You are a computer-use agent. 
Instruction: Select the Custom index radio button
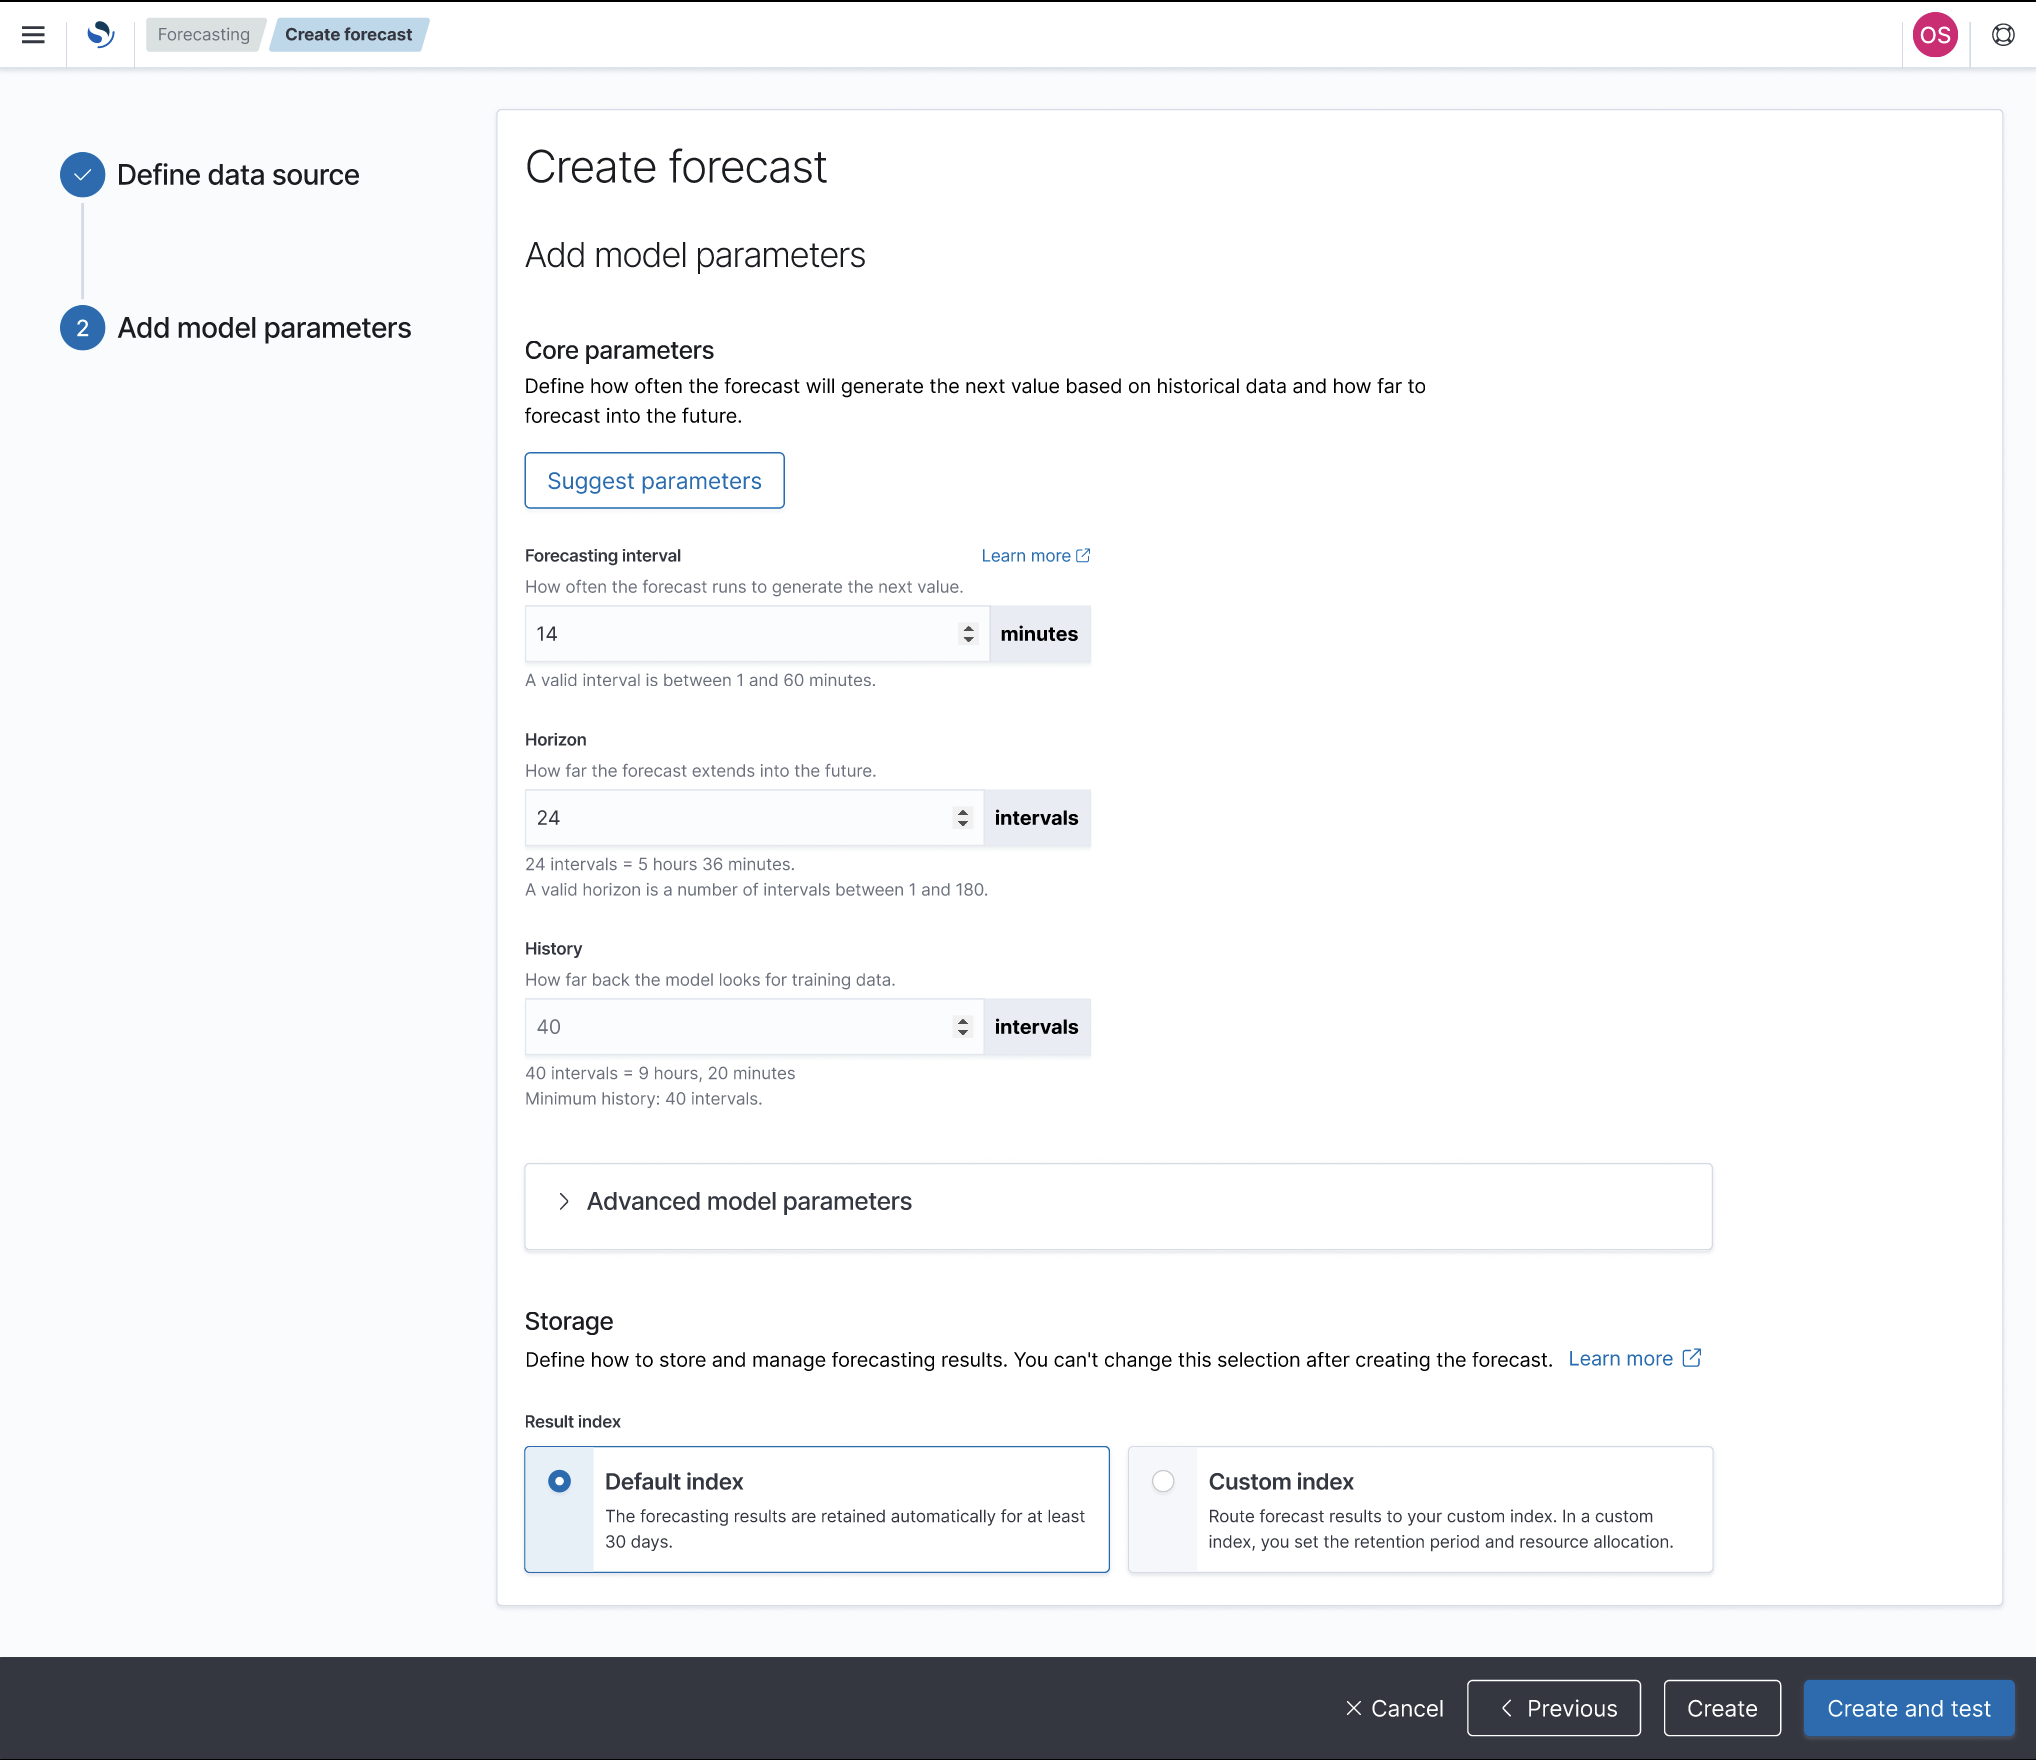pos(1163,1481)
